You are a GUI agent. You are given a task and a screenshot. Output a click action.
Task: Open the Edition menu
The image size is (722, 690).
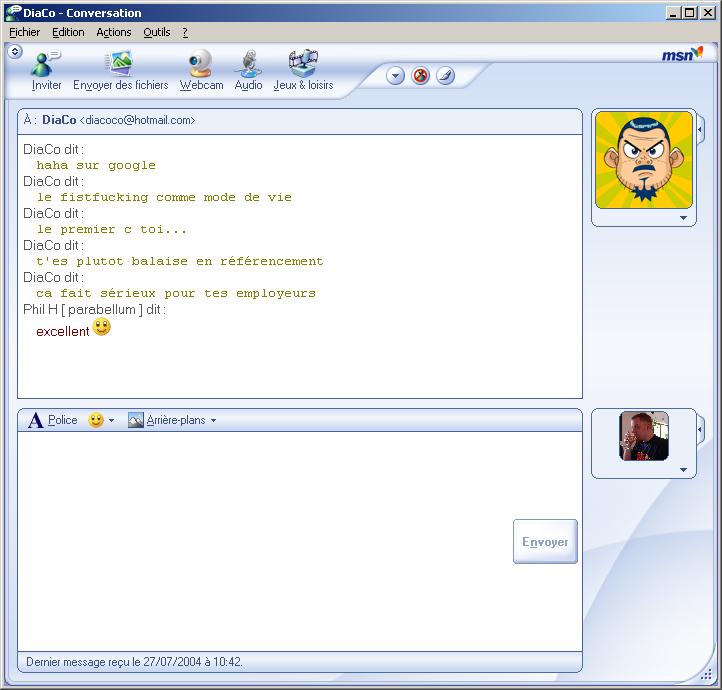tap(68, 32)
